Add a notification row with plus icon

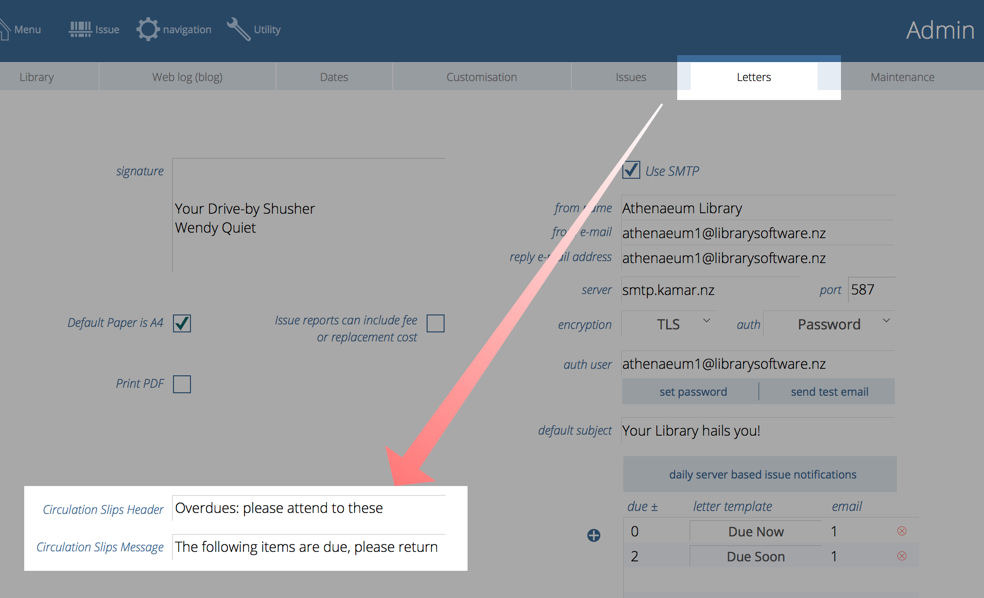coord(593,535)
